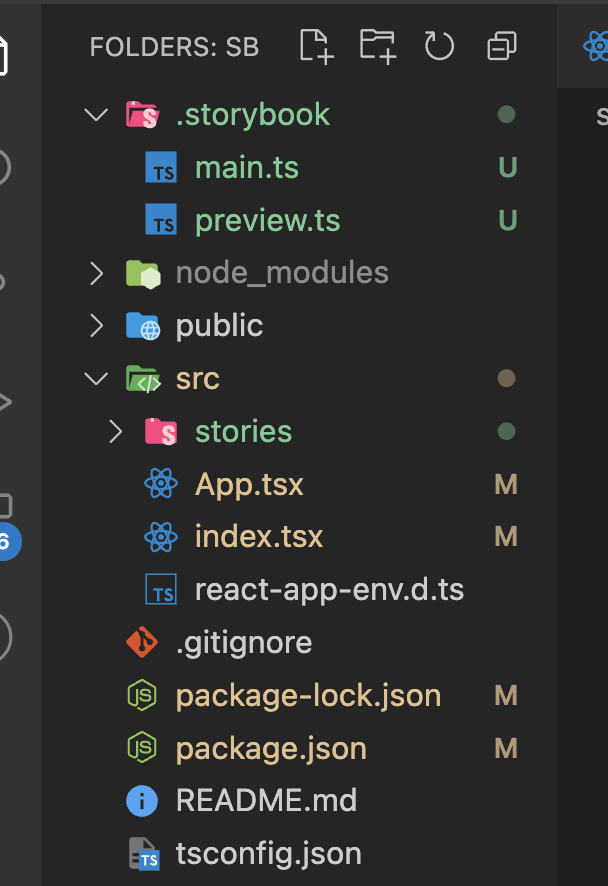
Task: Refresh the explorer tree
Action: pyautogui.click(x=439, y=46)
